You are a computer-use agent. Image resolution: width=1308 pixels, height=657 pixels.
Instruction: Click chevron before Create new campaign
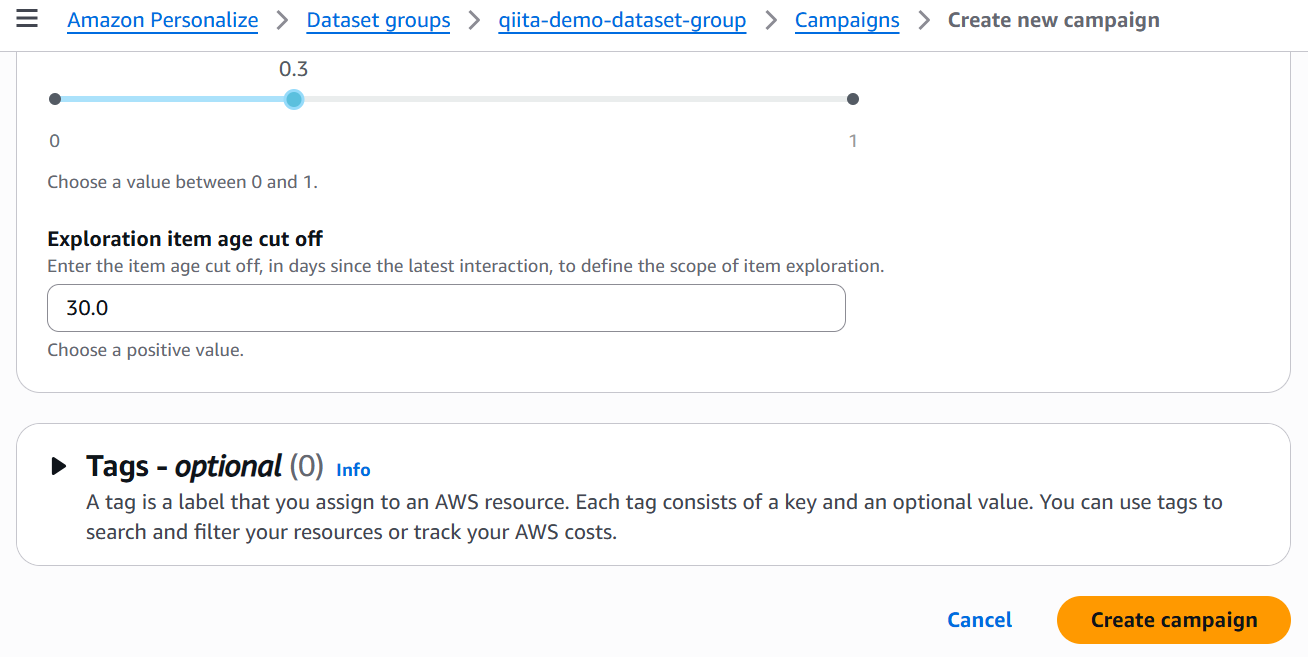tap(923, 20)
